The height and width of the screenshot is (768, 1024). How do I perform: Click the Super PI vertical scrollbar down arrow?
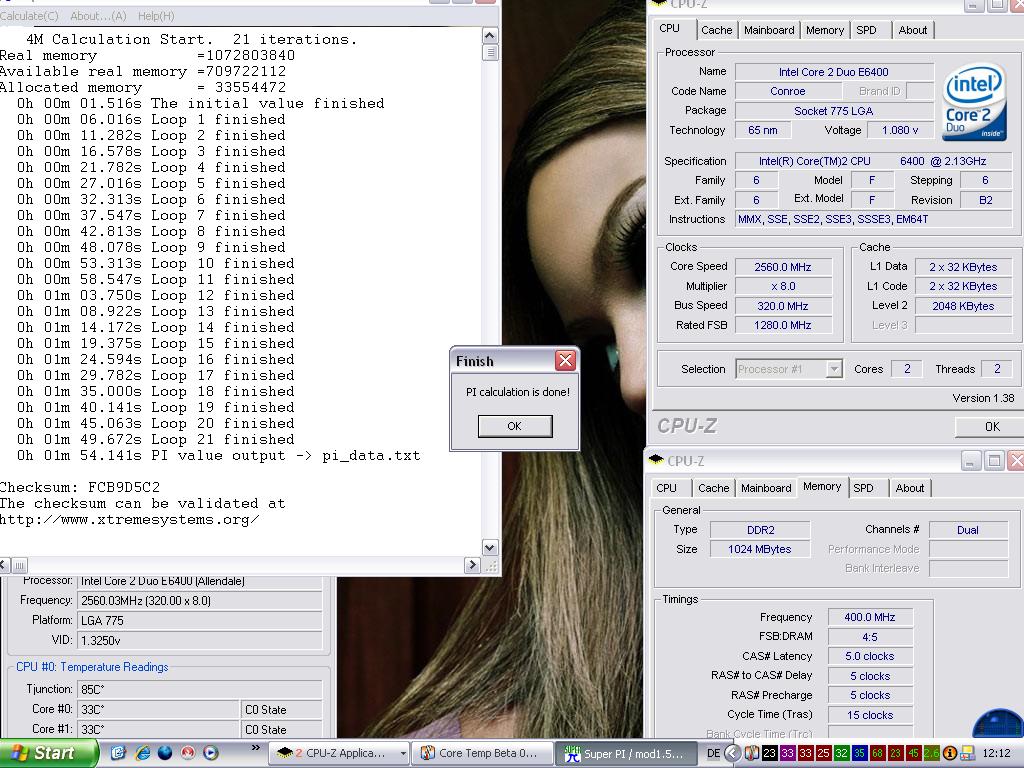click(x=490, y=547)
